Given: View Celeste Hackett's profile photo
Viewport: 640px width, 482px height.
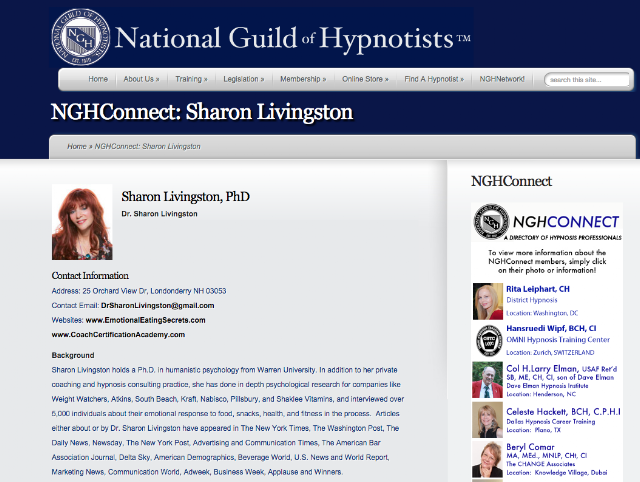Looking at the screenshot, I should [x=487, y=420].
